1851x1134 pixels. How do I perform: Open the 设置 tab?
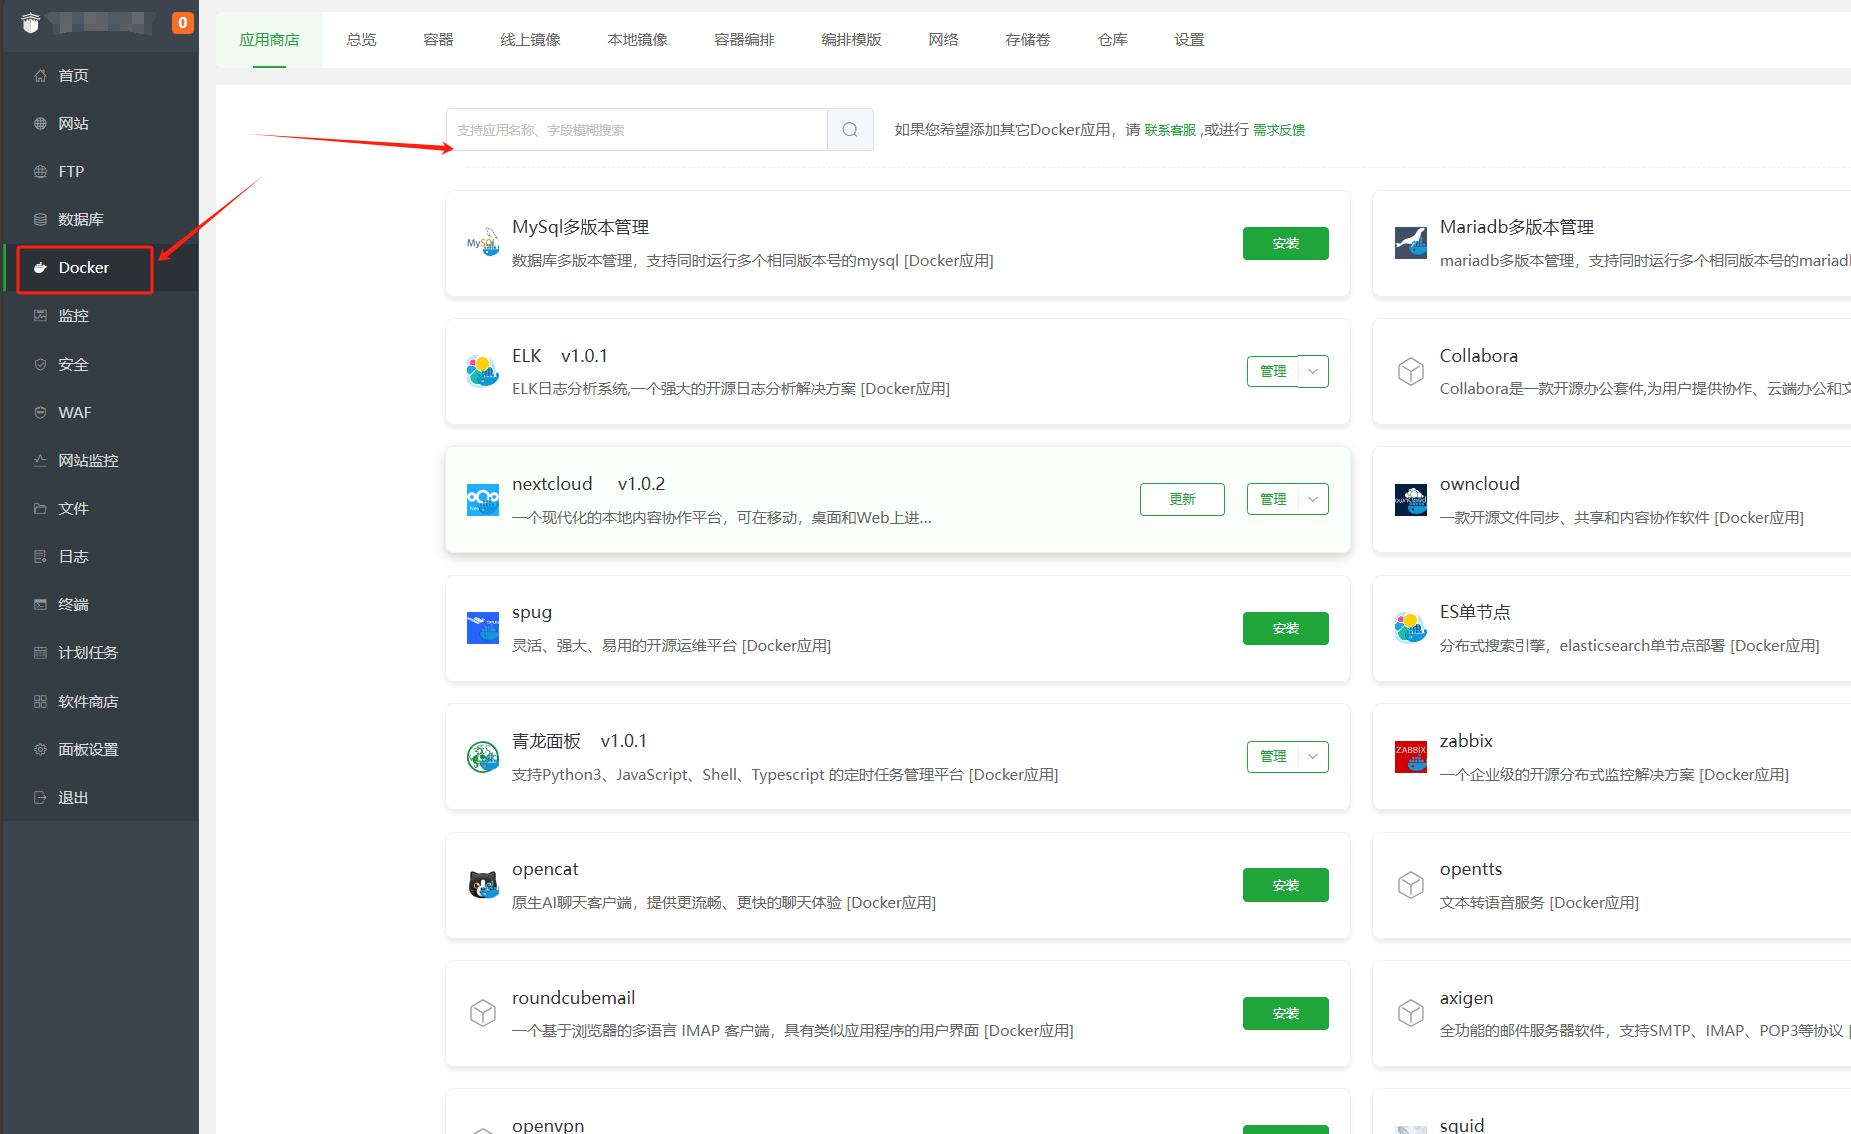pos(1189,40)
